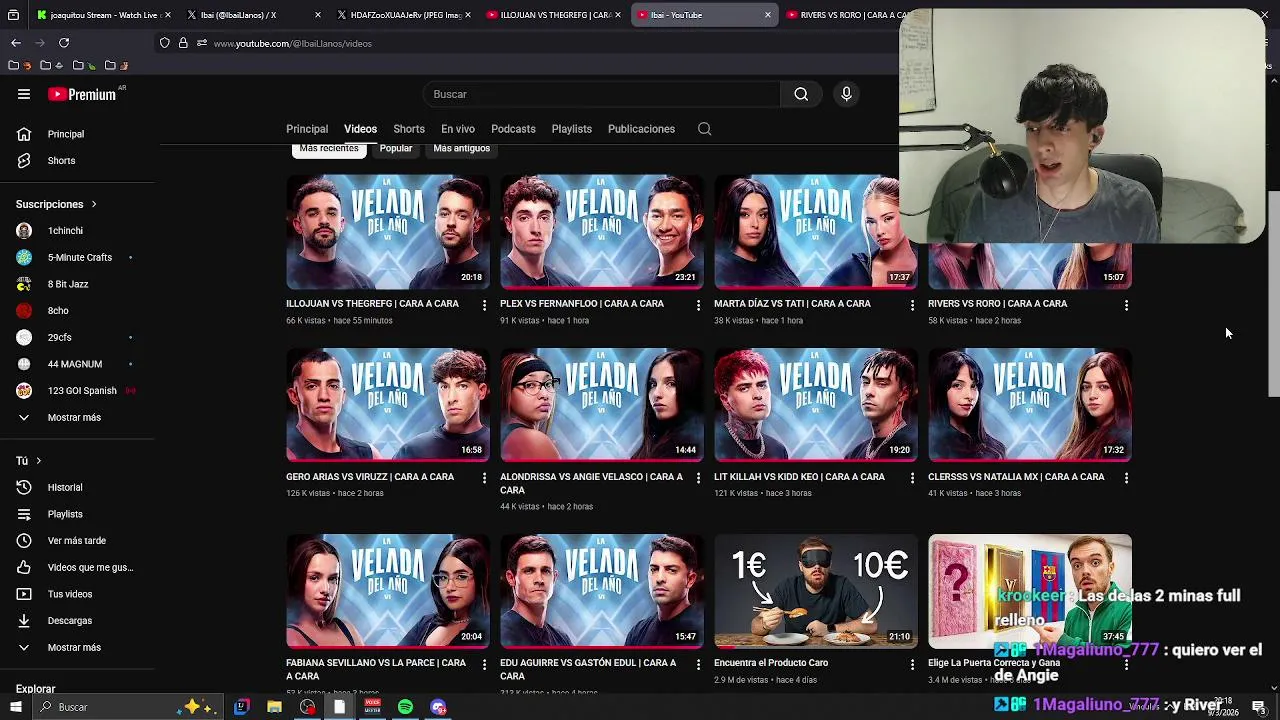The width and height of the screenshot is (1280, 720).
Task: Close the Ibai - YouTube browser tab
Action: [x=768, y=15]
